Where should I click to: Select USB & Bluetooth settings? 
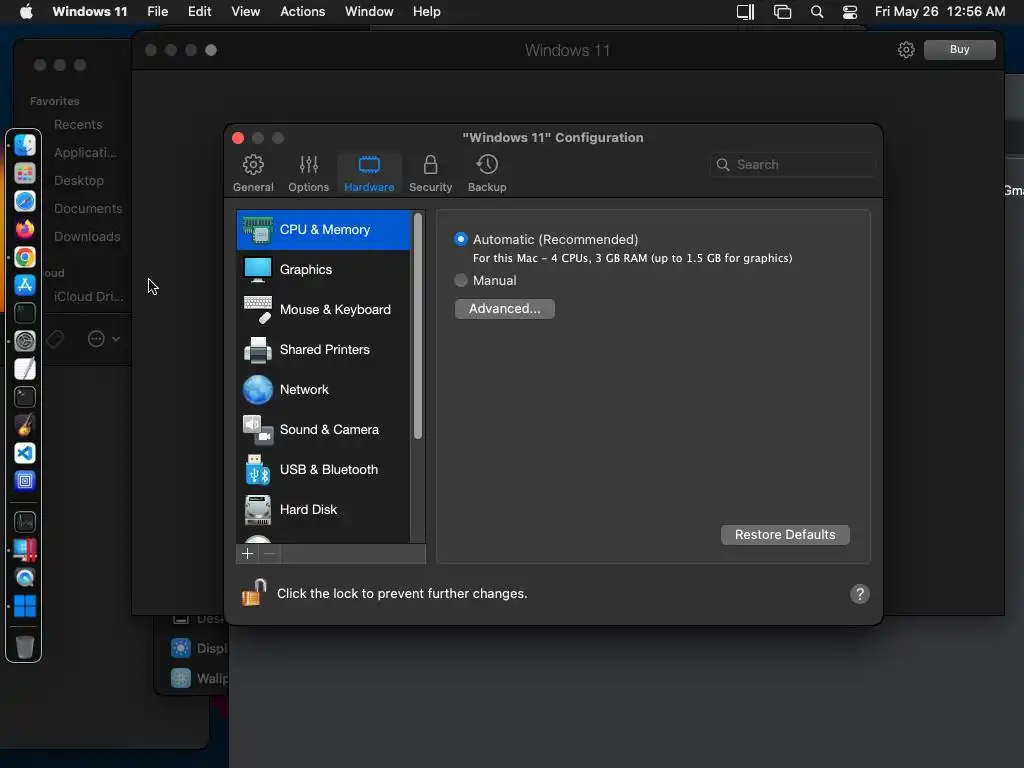pos(323,470)
